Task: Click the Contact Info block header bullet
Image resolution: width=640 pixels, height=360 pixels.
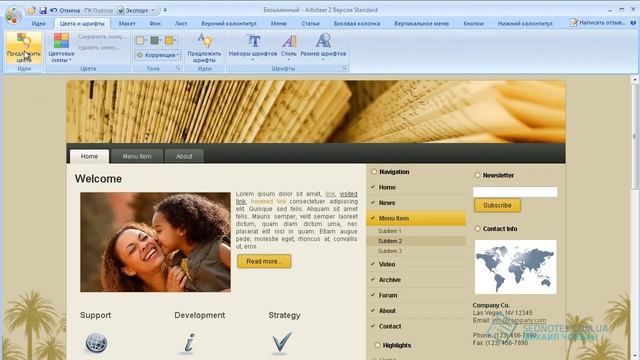Action: [477, 229]
